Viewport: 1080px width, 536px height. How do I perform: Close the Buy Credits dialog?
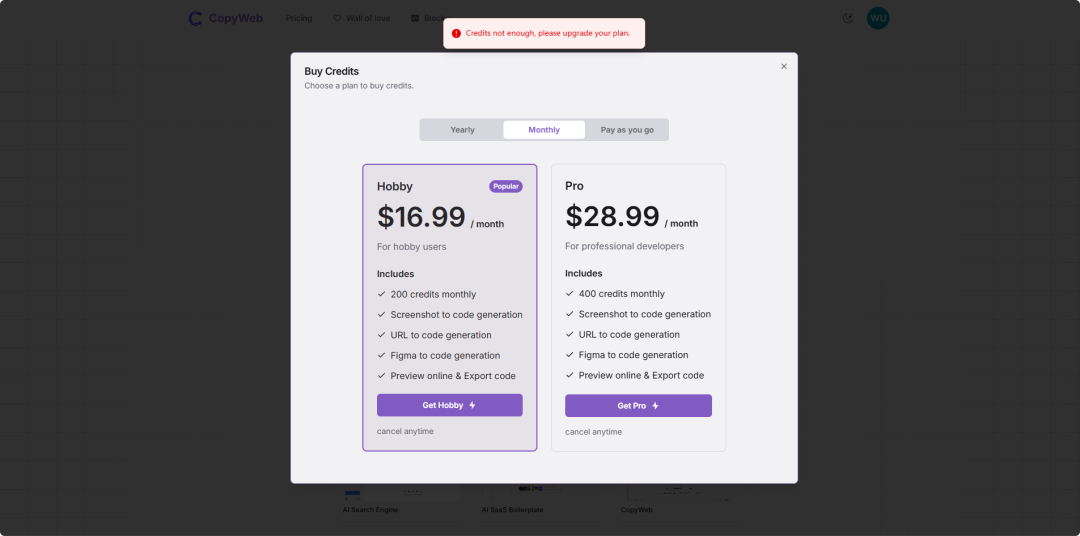point(784,67)
